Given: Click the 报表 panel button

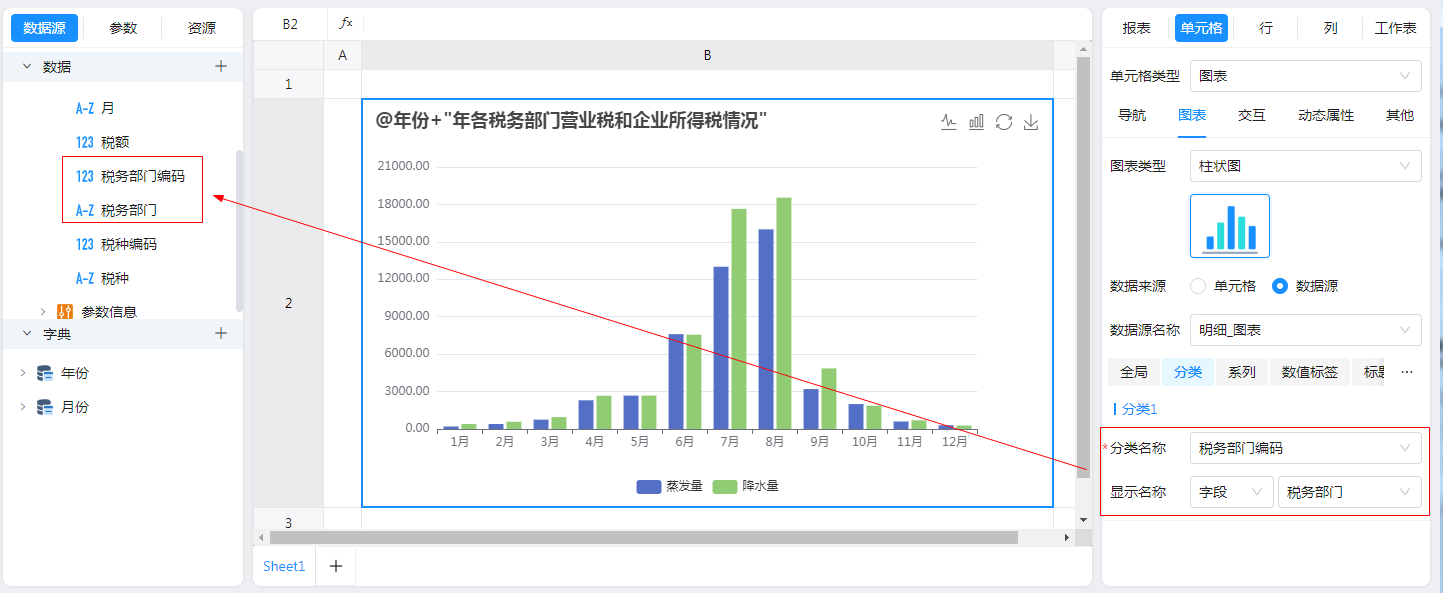Looking at the screenshot, I should coord(1136,28).
